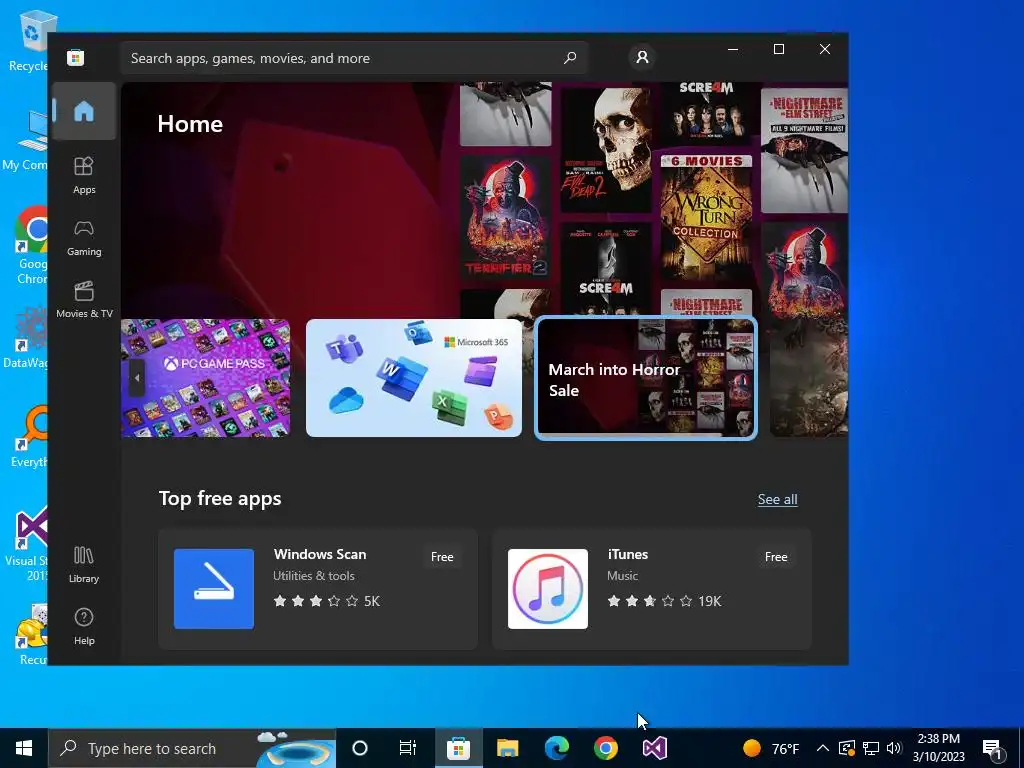Click the Windows Scan title text

coord(320,554)
